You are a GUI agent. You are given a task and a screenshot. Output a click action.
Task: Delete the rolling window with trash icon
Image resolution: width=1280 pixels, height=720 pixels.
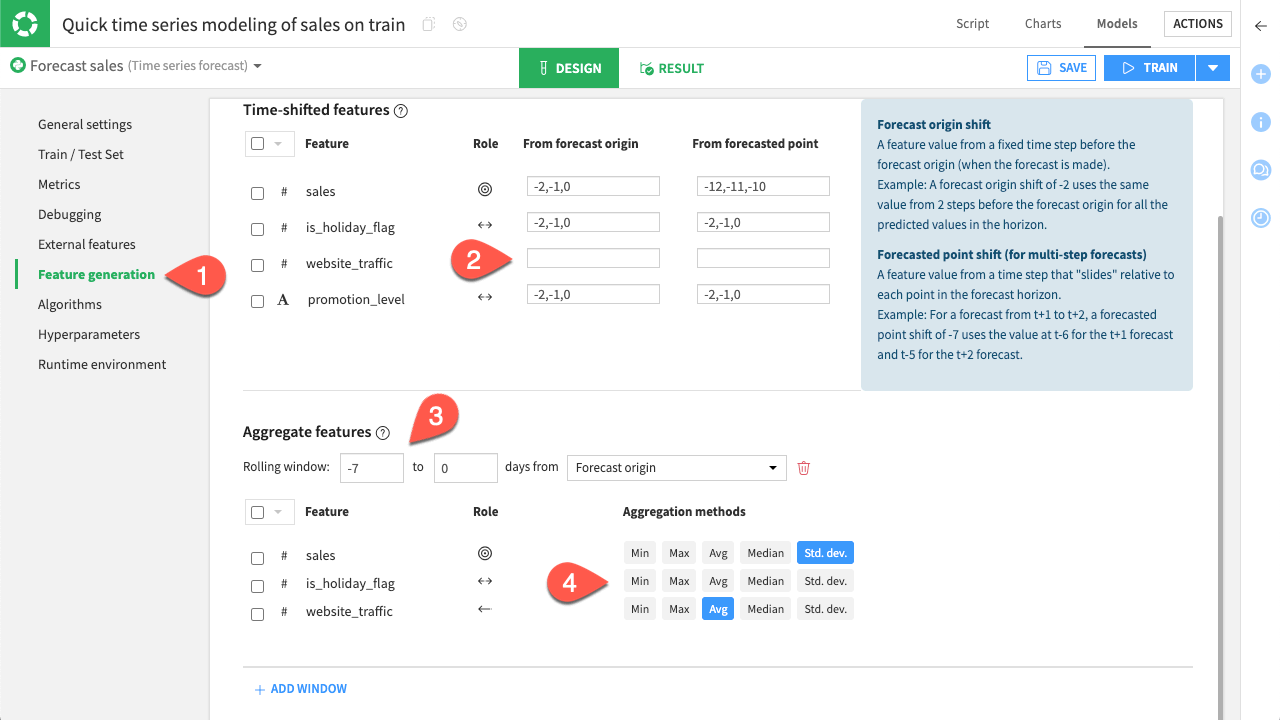tap(803, 468)
